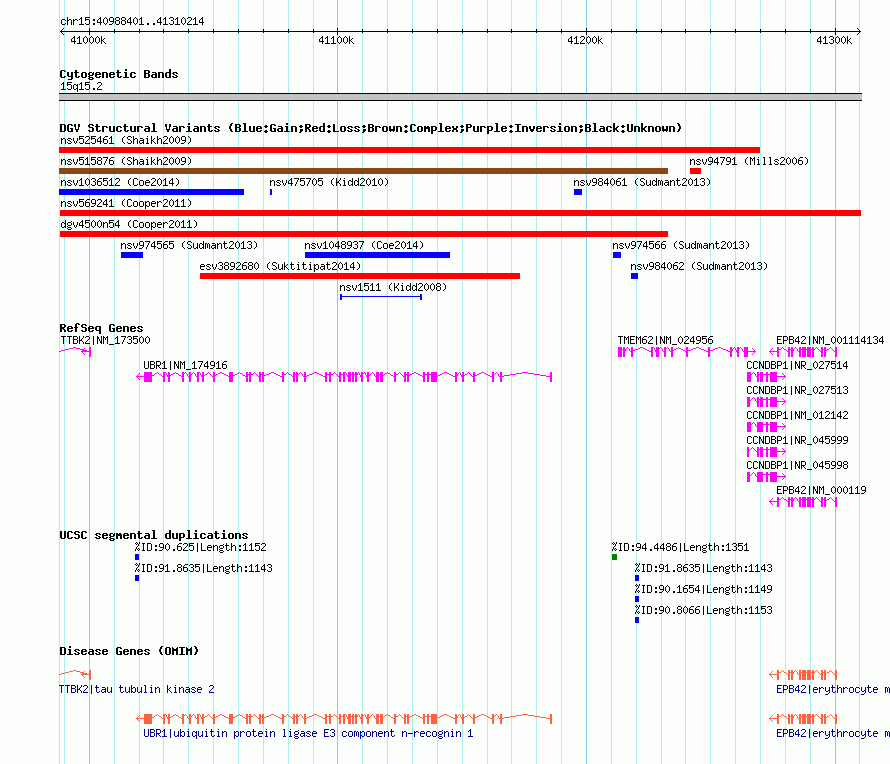This screenshot has height=764, width=890.
Task: Click the CCNDBP1|NR_027514 transcript label
Action: coord(797,366)
